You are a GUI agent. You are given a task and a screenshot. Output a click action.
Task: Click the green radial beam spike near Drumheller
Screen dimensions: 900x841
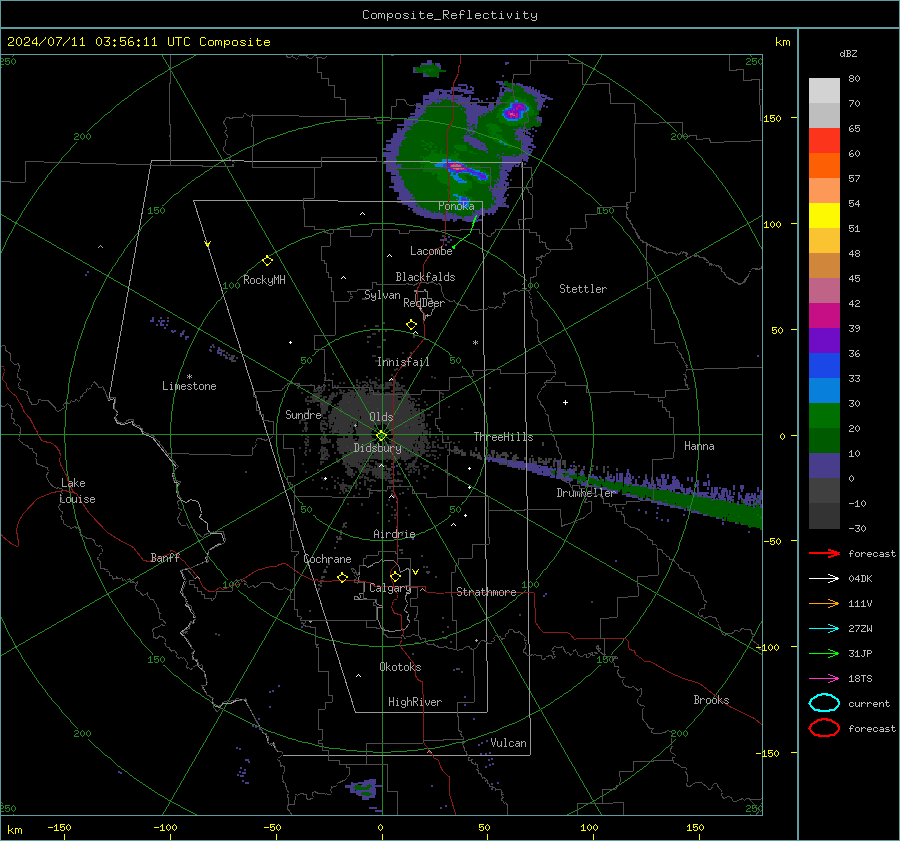click(660, 493)
